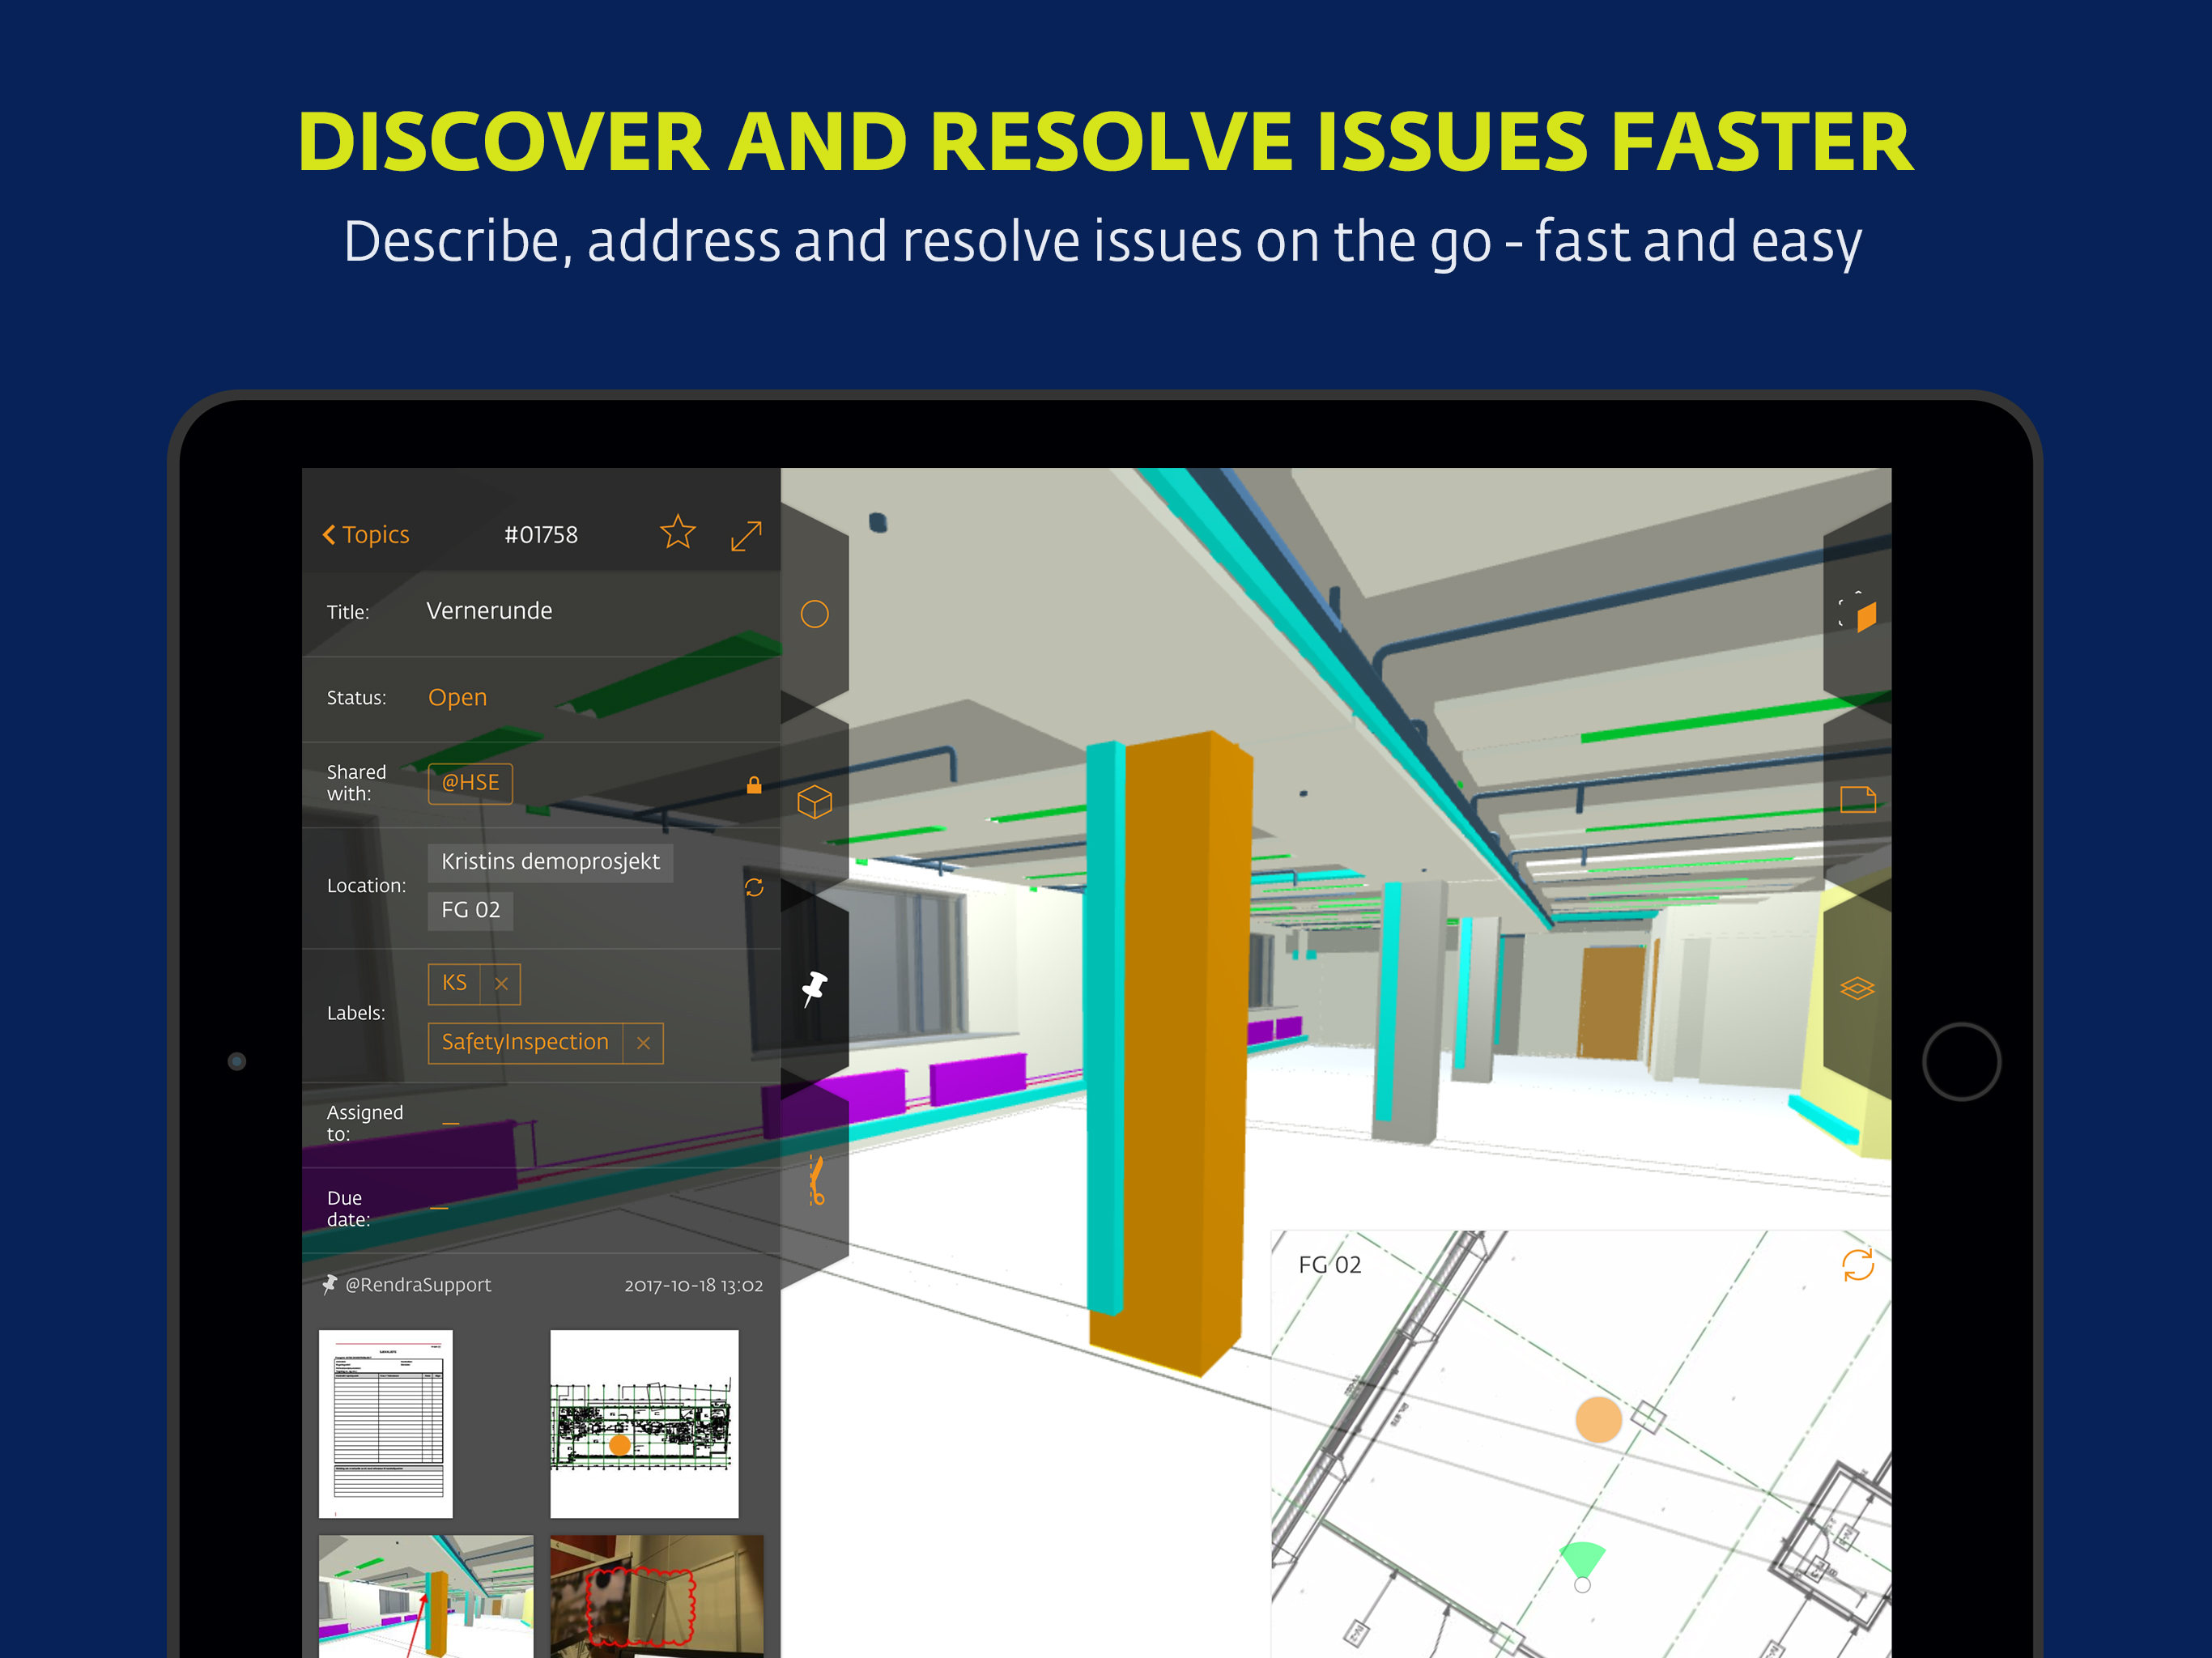
Task: Choose the FG 02 location chip
Action: click(470, 911)
